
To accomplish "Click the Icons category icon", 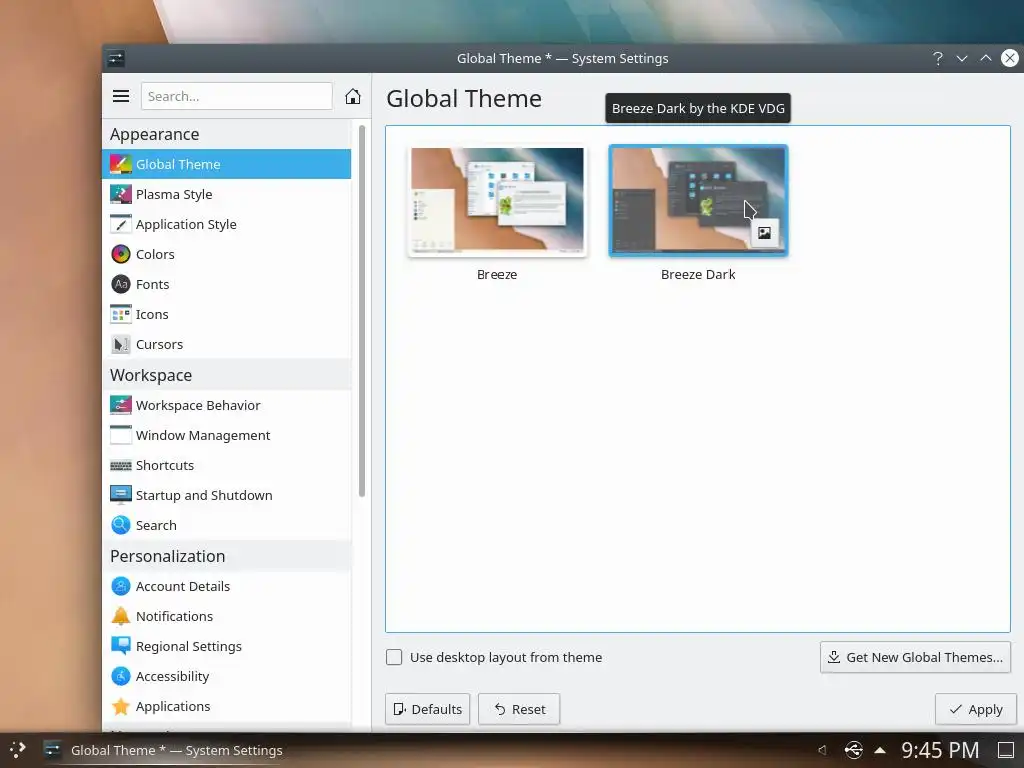I will [121, 314].
